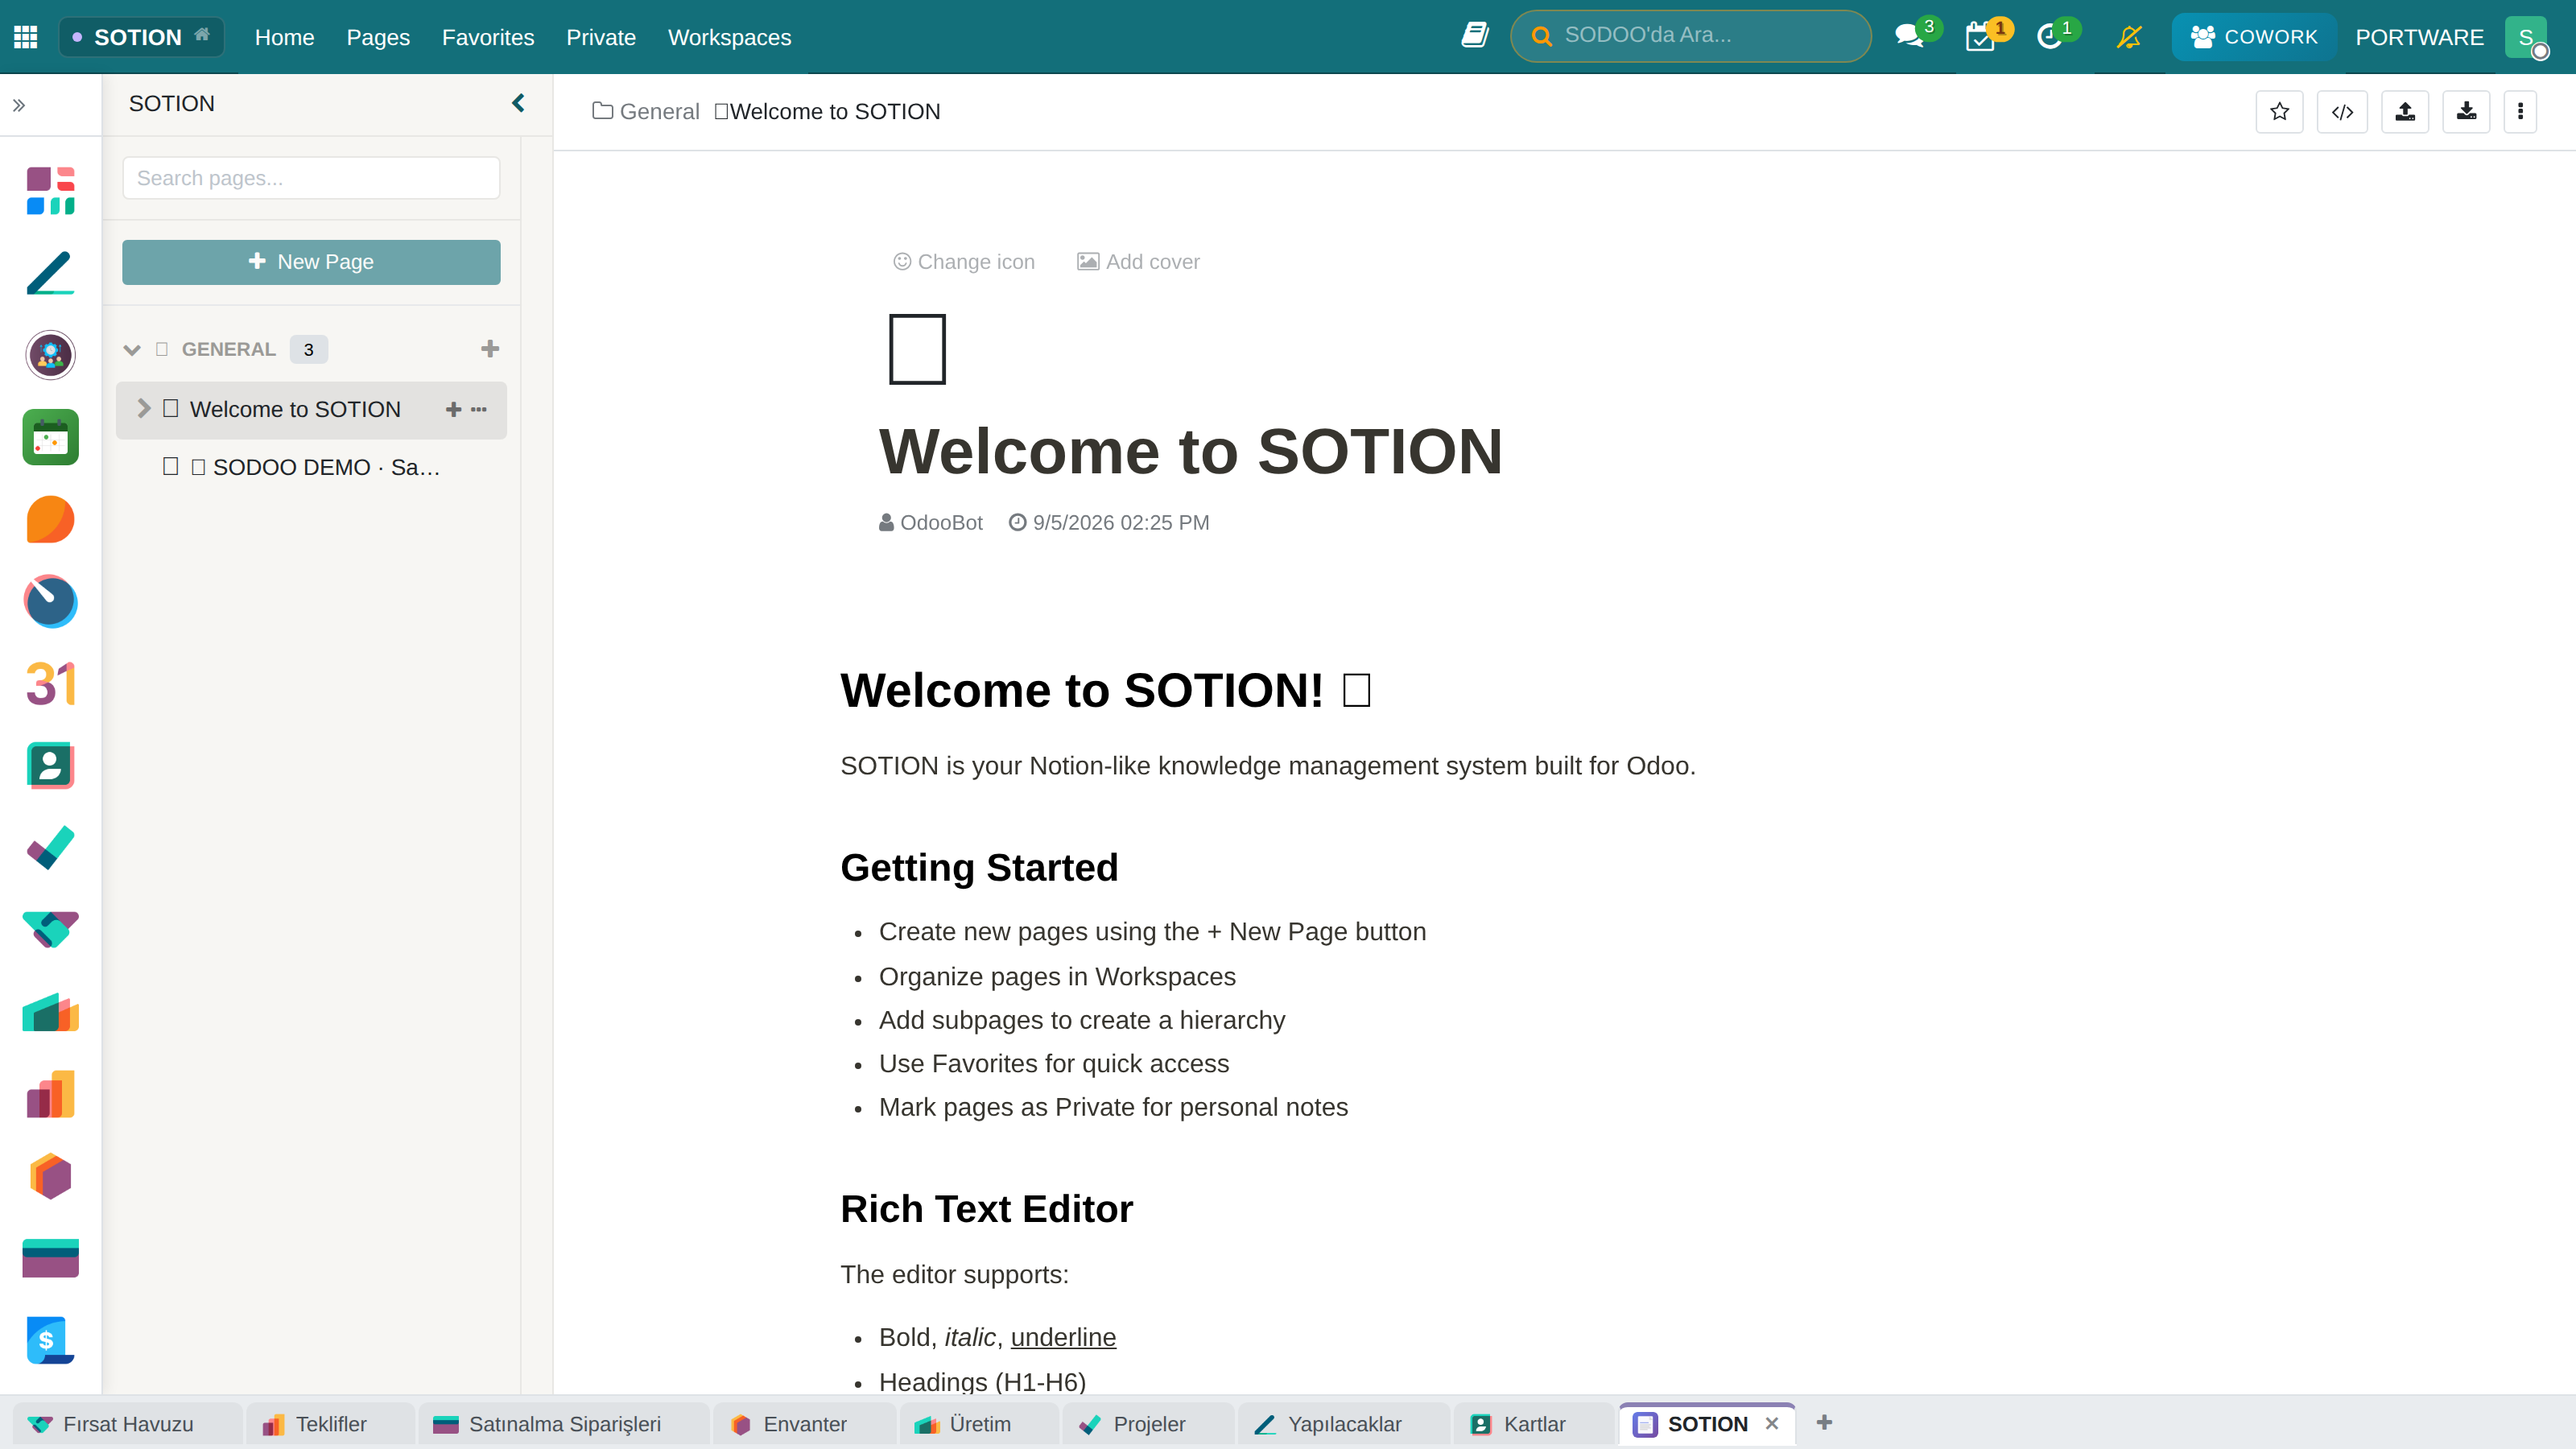Open the cube Inventory app in sidebar
The image size is (2576, 1449).
(51, 1176)
